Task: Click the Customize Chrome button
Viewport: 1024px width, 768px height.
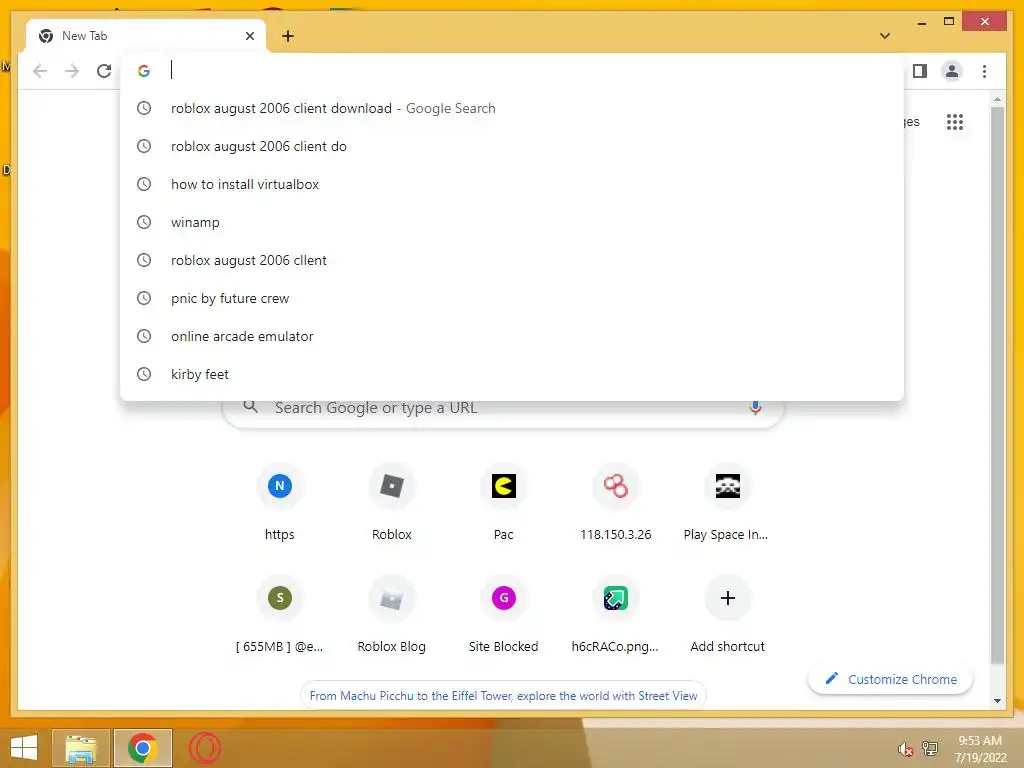Action: (x=890, y=679)
